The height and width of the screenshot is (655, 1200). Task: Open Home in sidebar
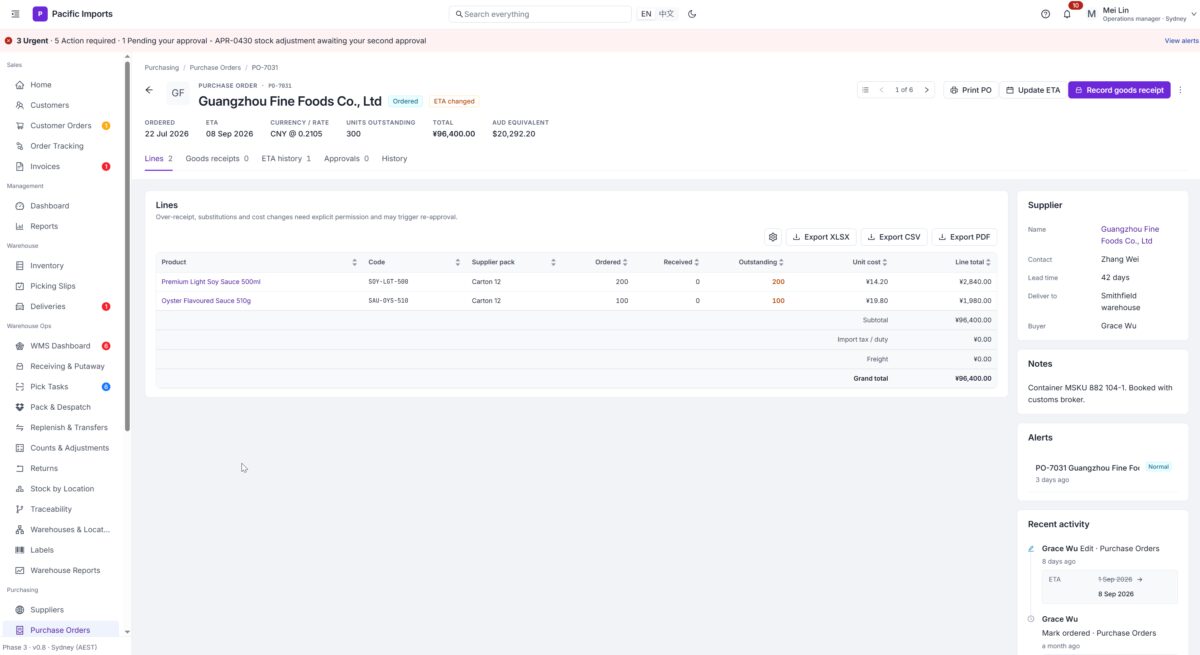[x=60, y=85]
